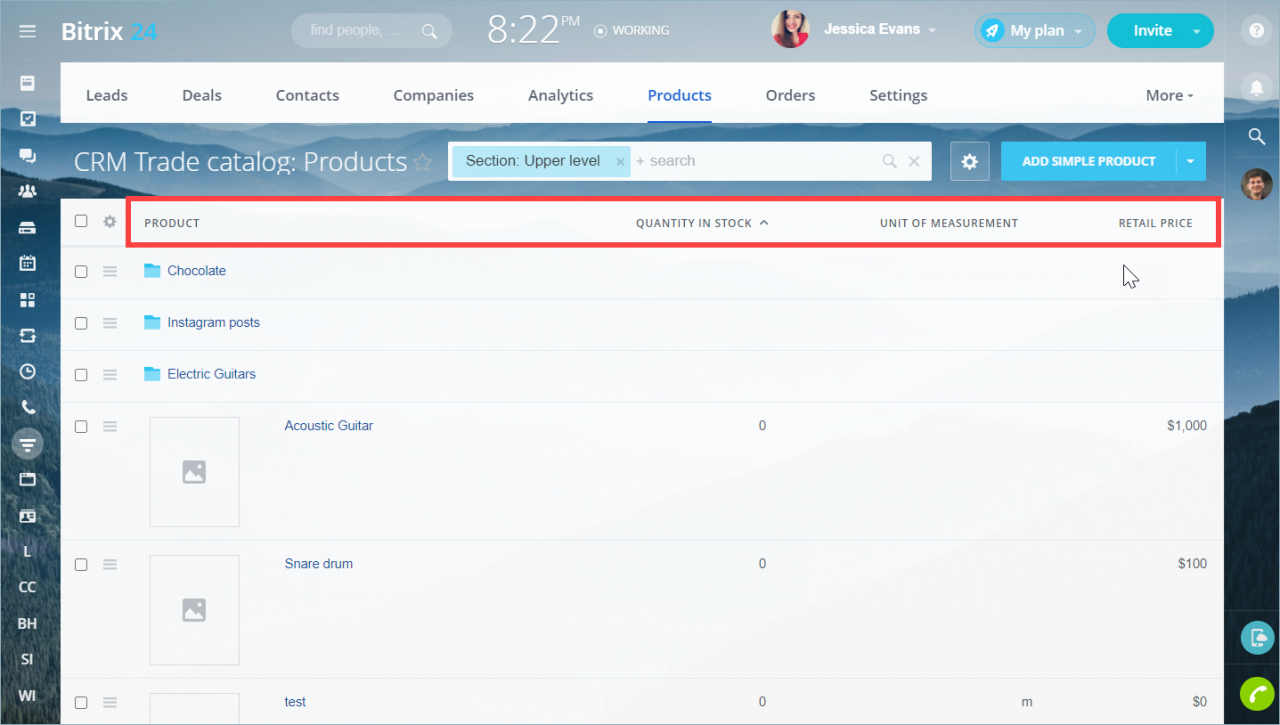This screenshot has height=725, width=1280.
Task: Switch to the Companies tab
Action: [x=434, y=96]
